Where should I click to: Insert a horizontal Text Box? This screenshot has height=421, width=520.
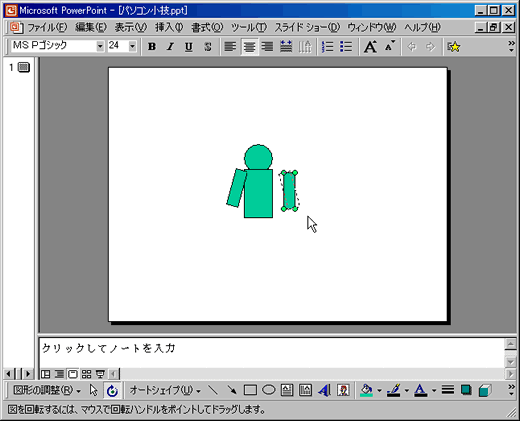click(287, 390)
